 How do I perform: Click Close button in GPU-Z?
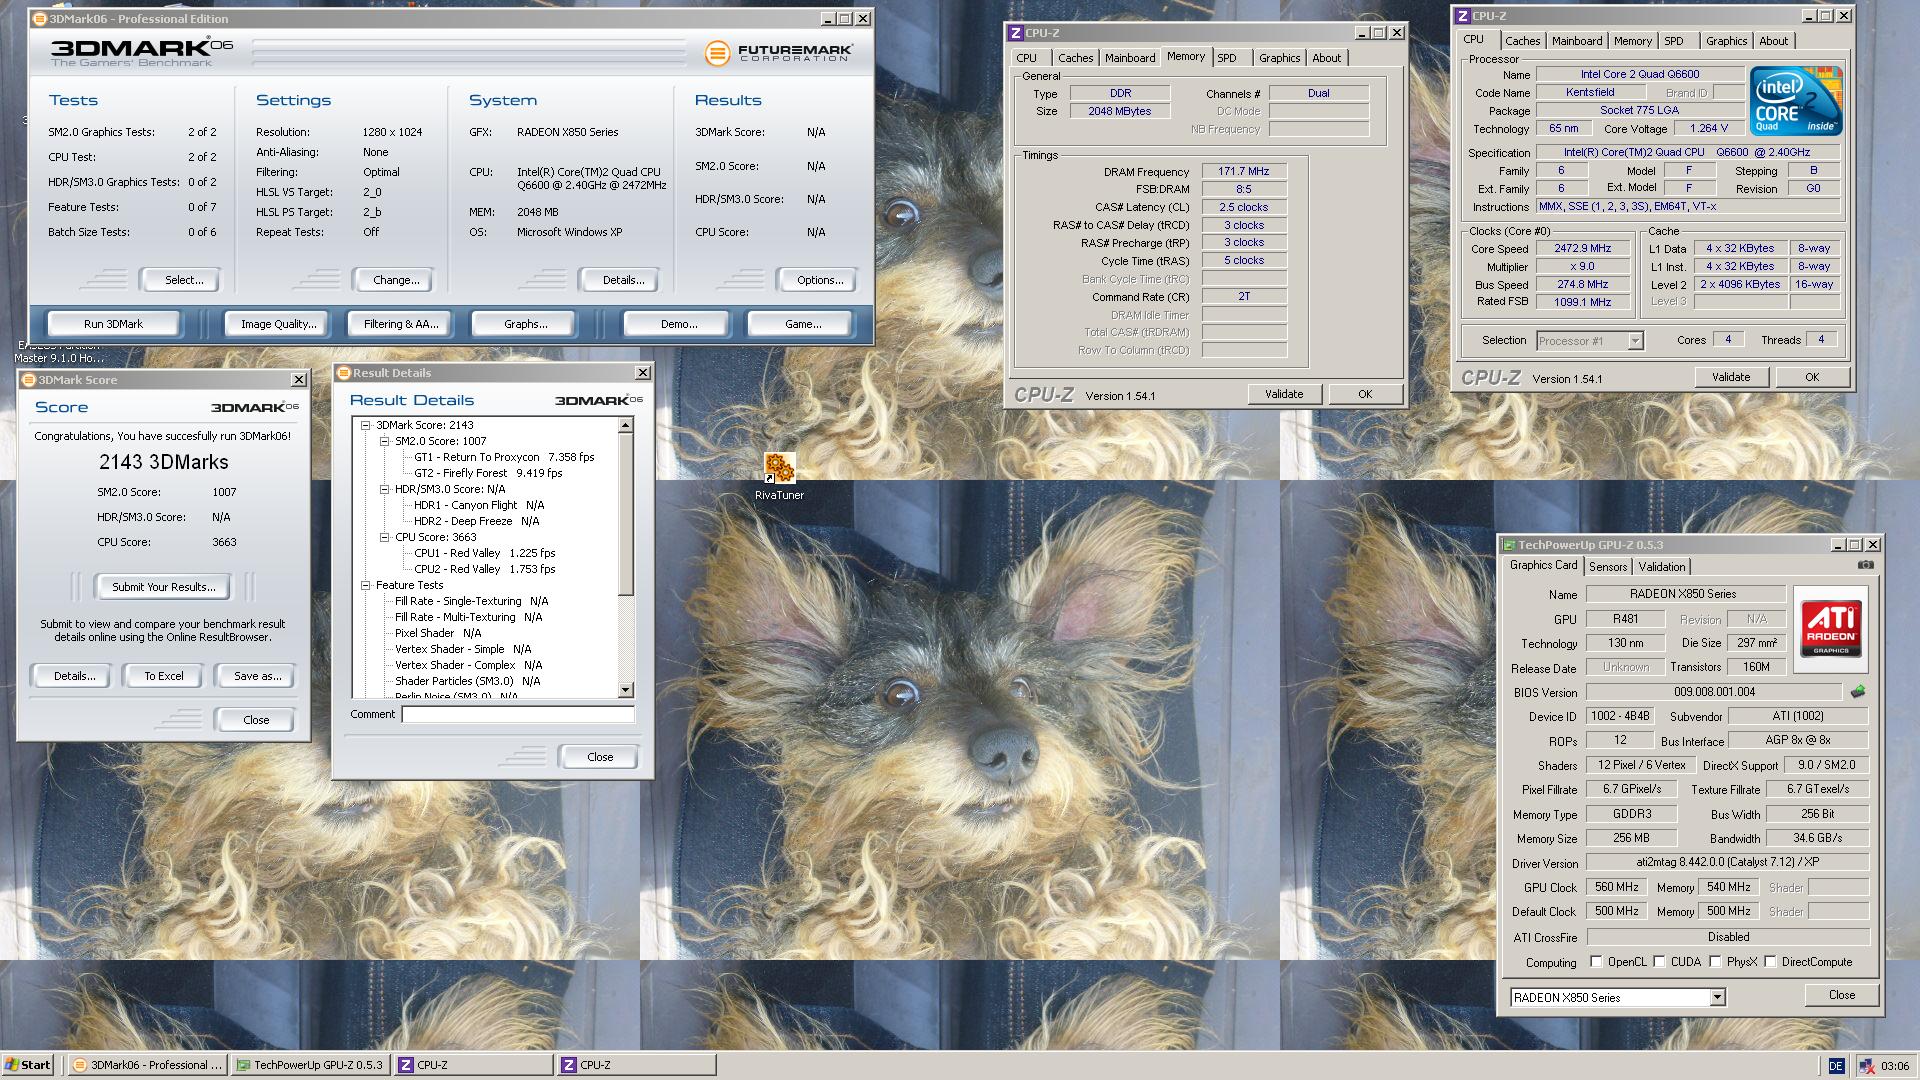(1841, 995)
